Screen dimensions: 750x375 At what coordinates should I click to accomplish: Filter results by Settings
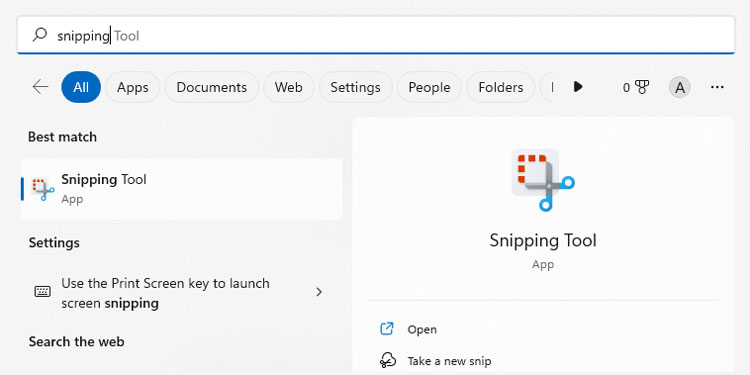355,87
